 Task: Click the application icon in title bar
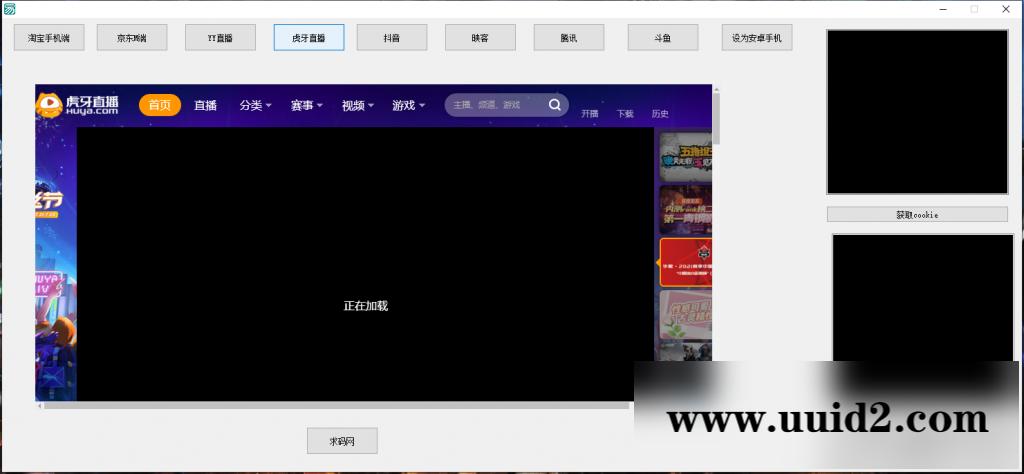pyautogui.click(x=9, y=9)
